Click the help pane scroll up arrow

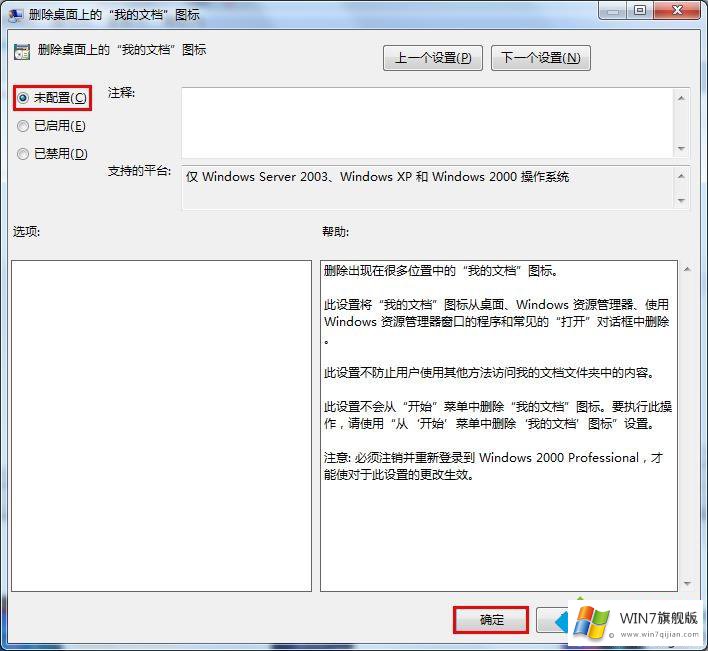click(x=686, y=270)
